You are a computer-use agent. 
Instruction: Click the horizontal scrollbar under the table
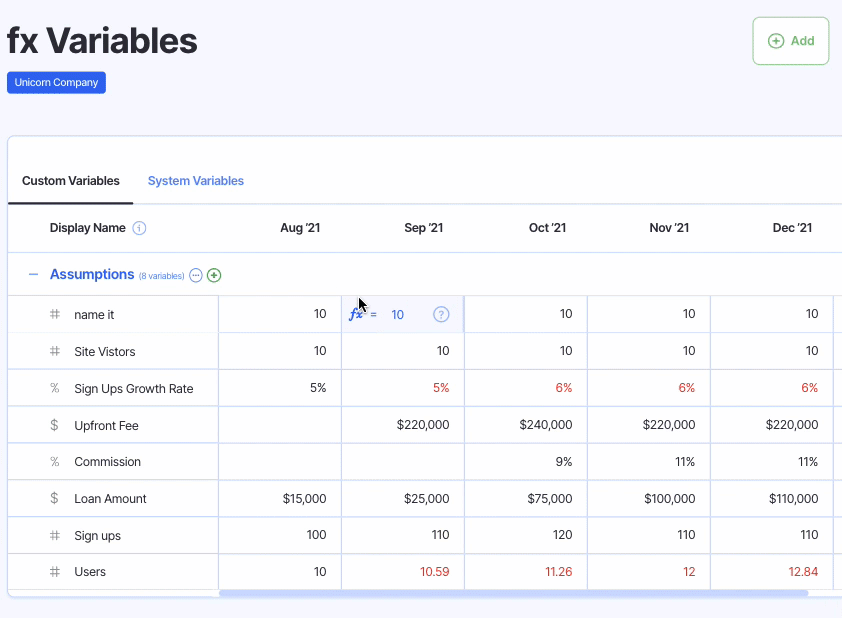click(512, 593)
